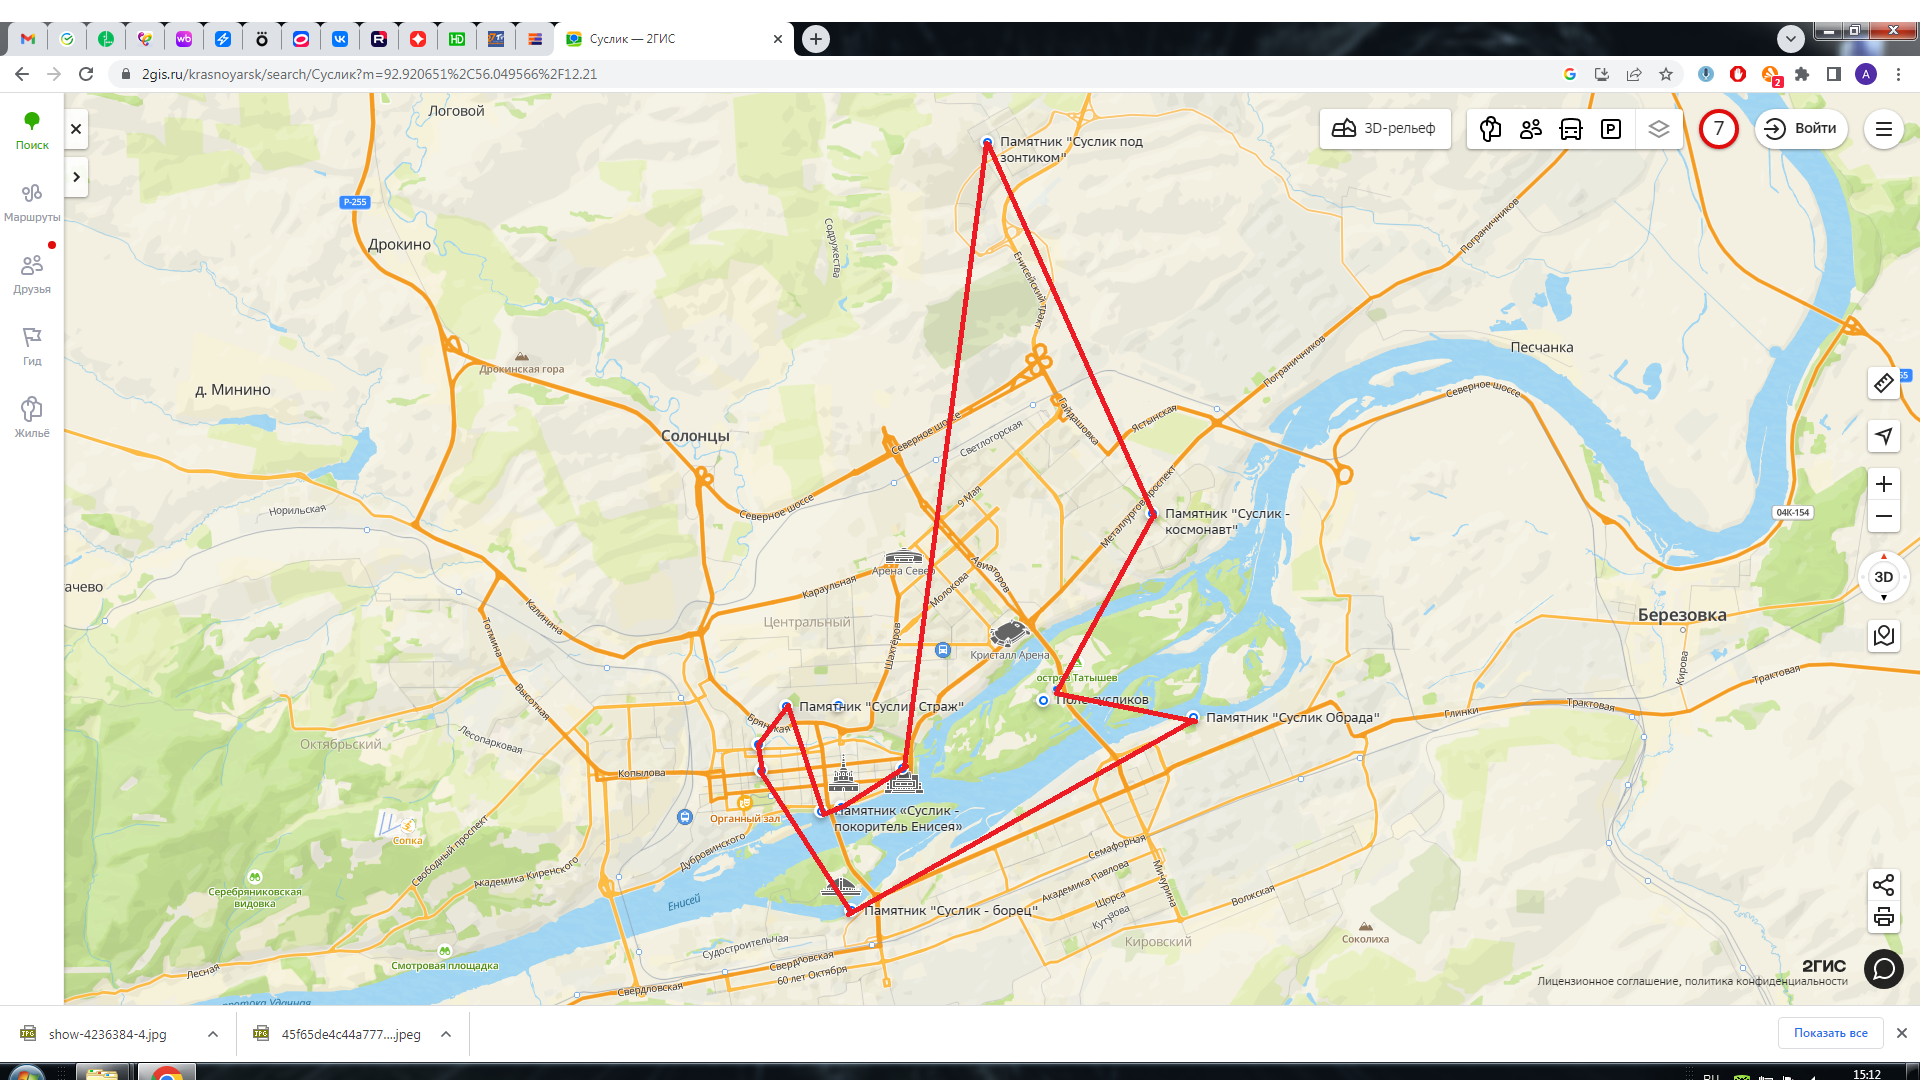Viewport: 1920px width, 1080px height.
Task: Toggle the 3D-рельеф map mode
Action: [1385, 129]
